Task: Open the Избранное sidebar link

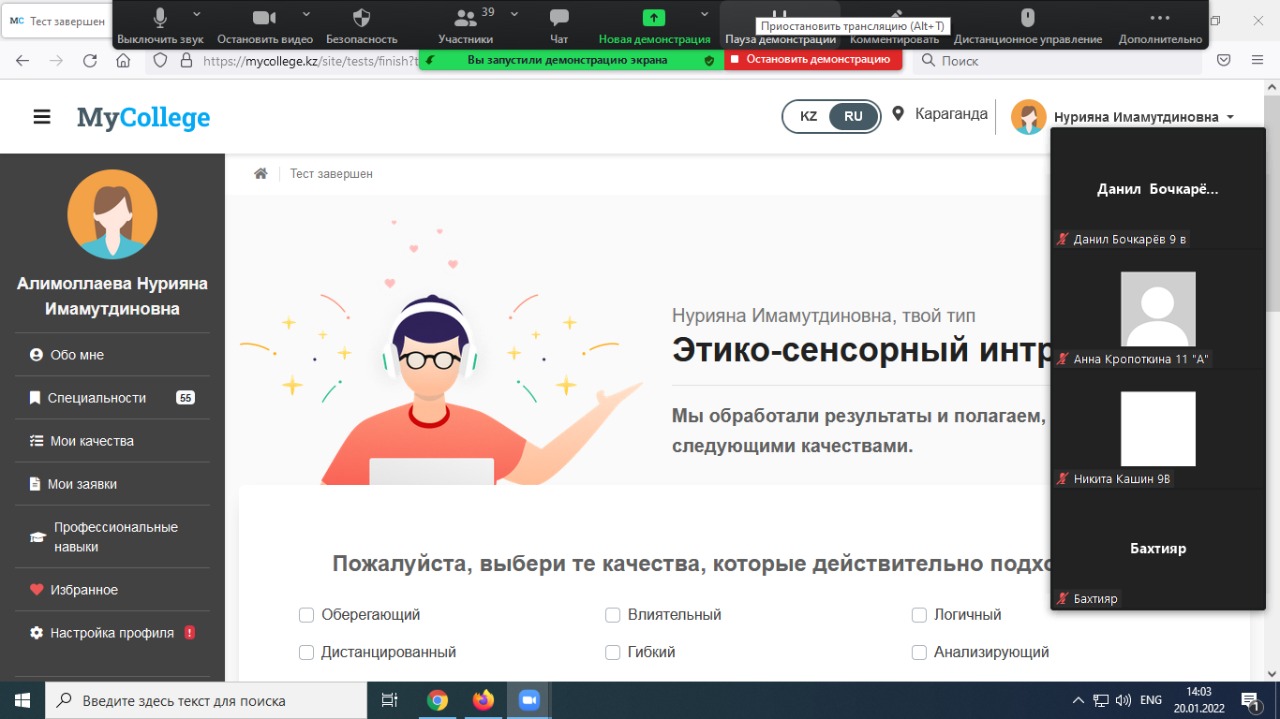Action: (84, 590)
